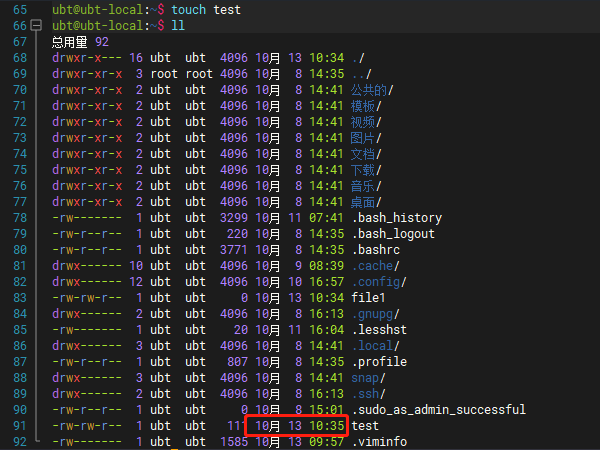Click the time 16:57 on .config row

click(x=326, y=282)
